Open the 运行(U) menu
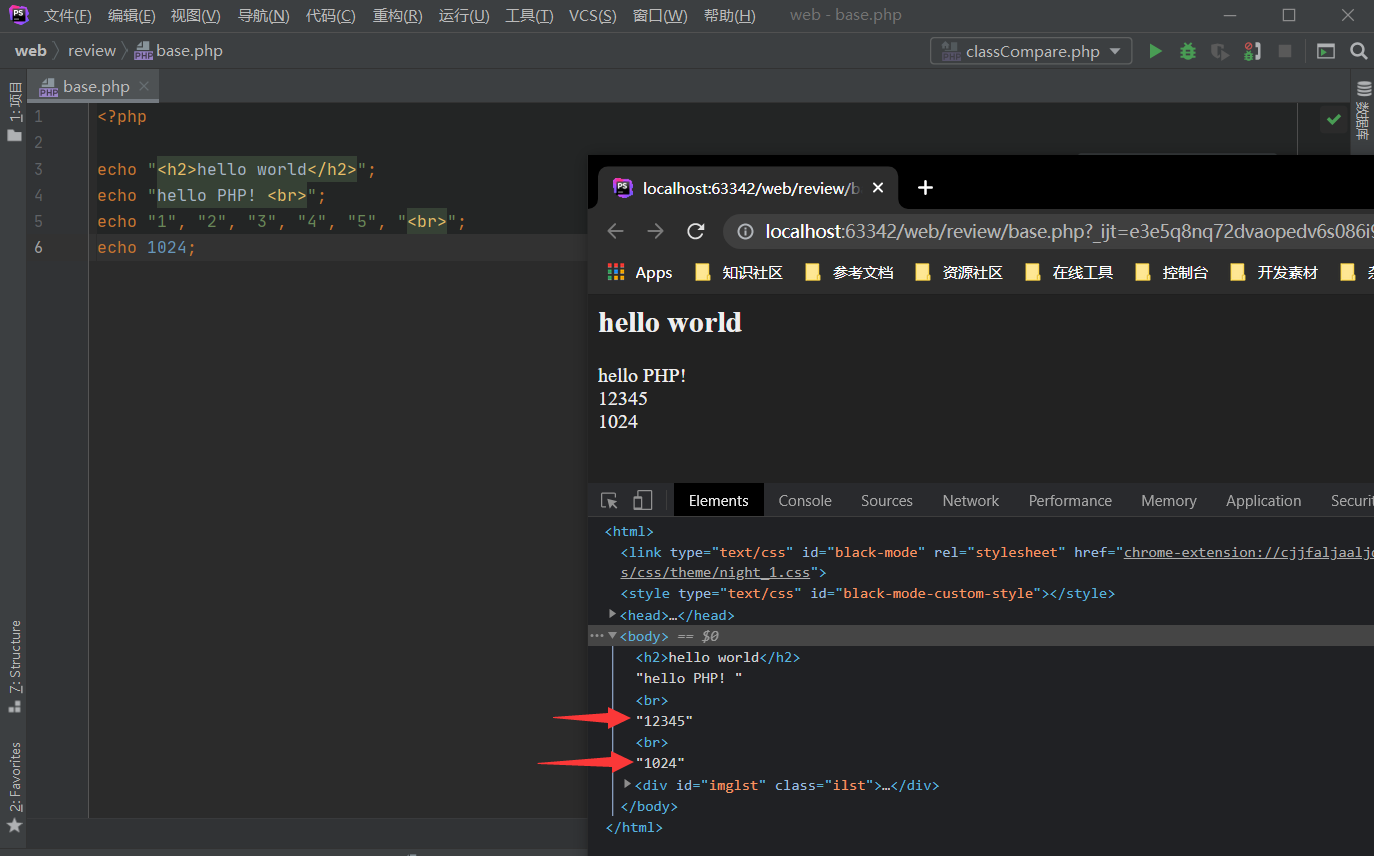The height and width of the screenshot is (856, 1374). click(x=464, y=16)
